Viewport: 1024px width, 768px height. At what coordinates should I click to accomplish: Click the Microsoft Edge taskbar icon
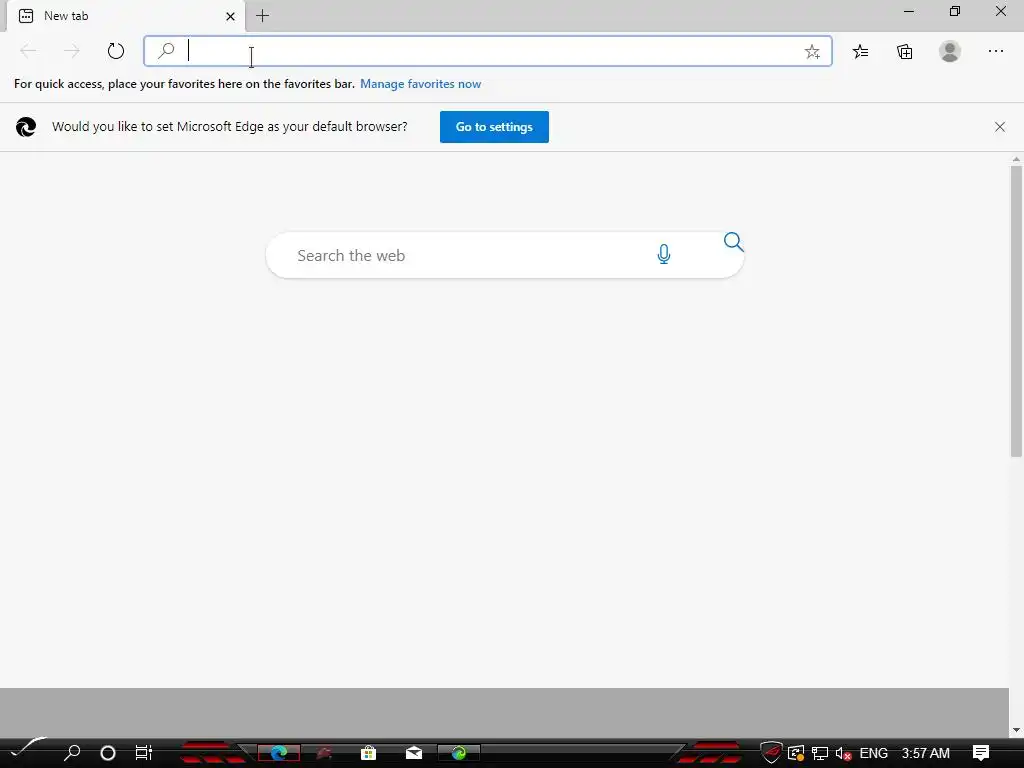pyautogui.click(x=279, y=753)
